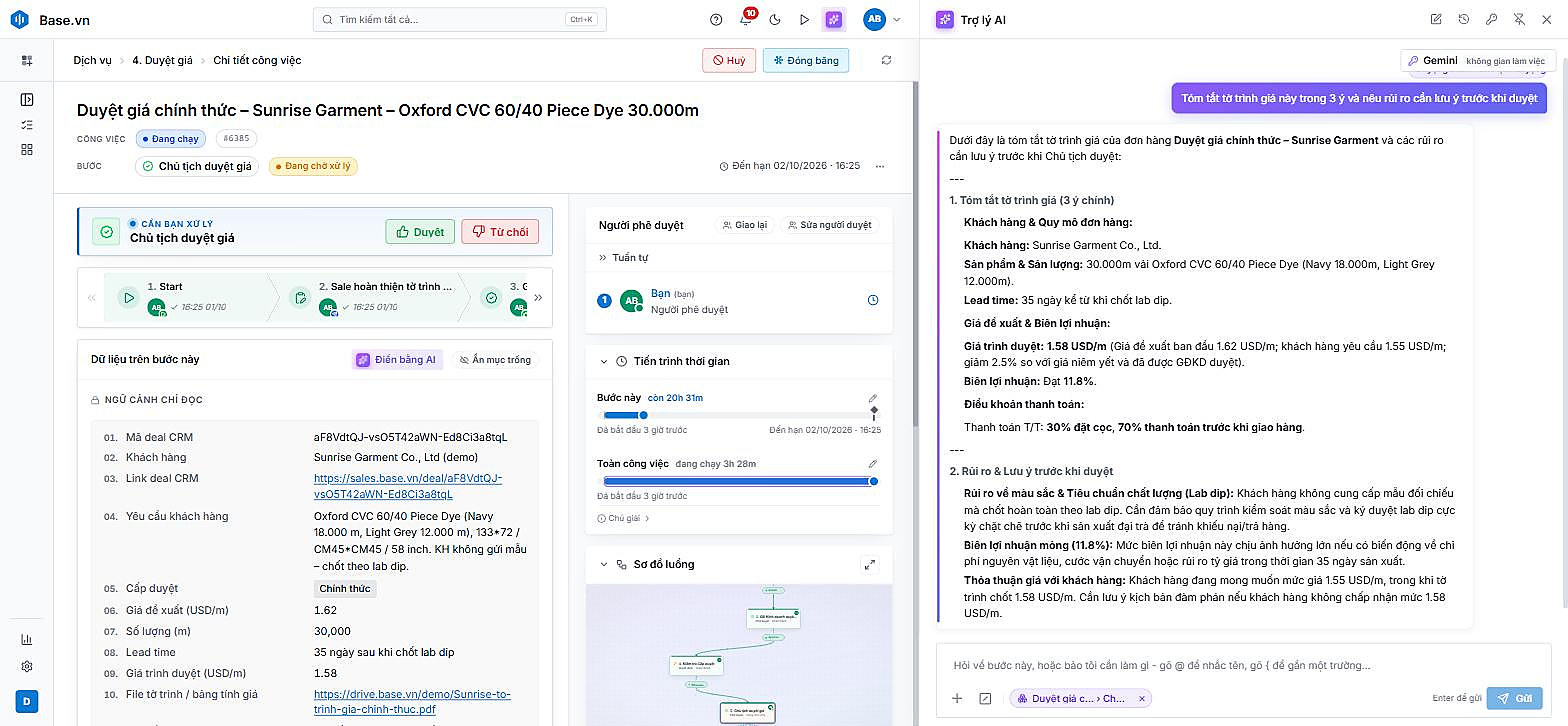Approve the task with Duyệt button
The image size is (1568, 726).
(x=420, y=232)
